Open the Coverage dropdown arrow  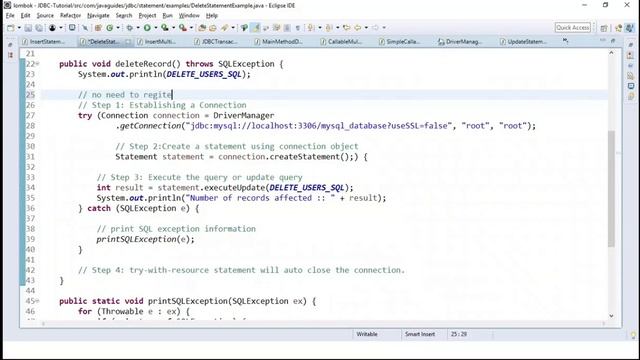point(173,28)
